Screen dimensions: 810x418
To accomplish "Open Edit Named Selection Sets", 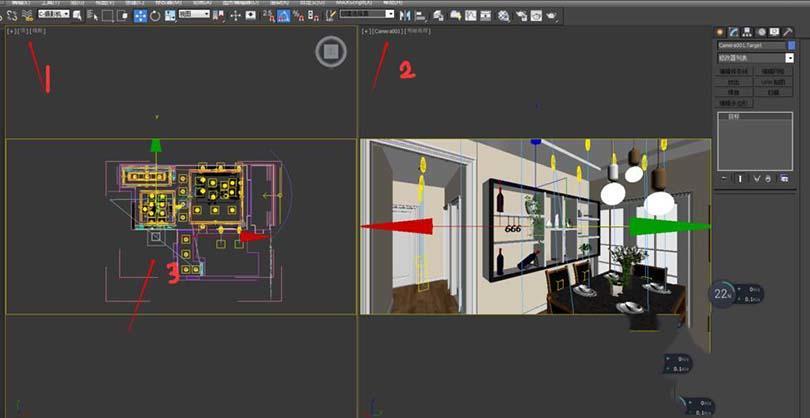I will 331,16.
